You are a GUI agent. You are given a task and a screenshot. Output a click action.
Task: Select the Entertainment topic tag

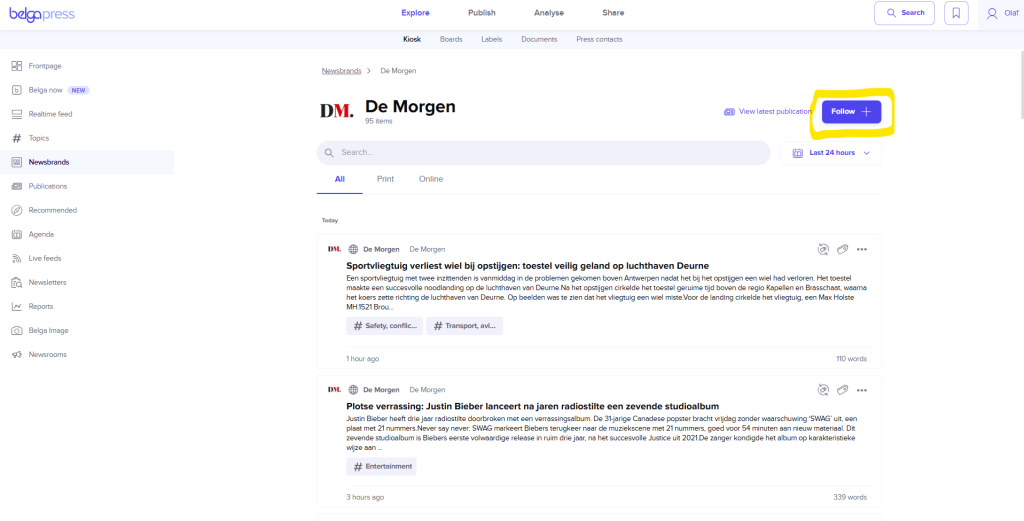point(381,466)
